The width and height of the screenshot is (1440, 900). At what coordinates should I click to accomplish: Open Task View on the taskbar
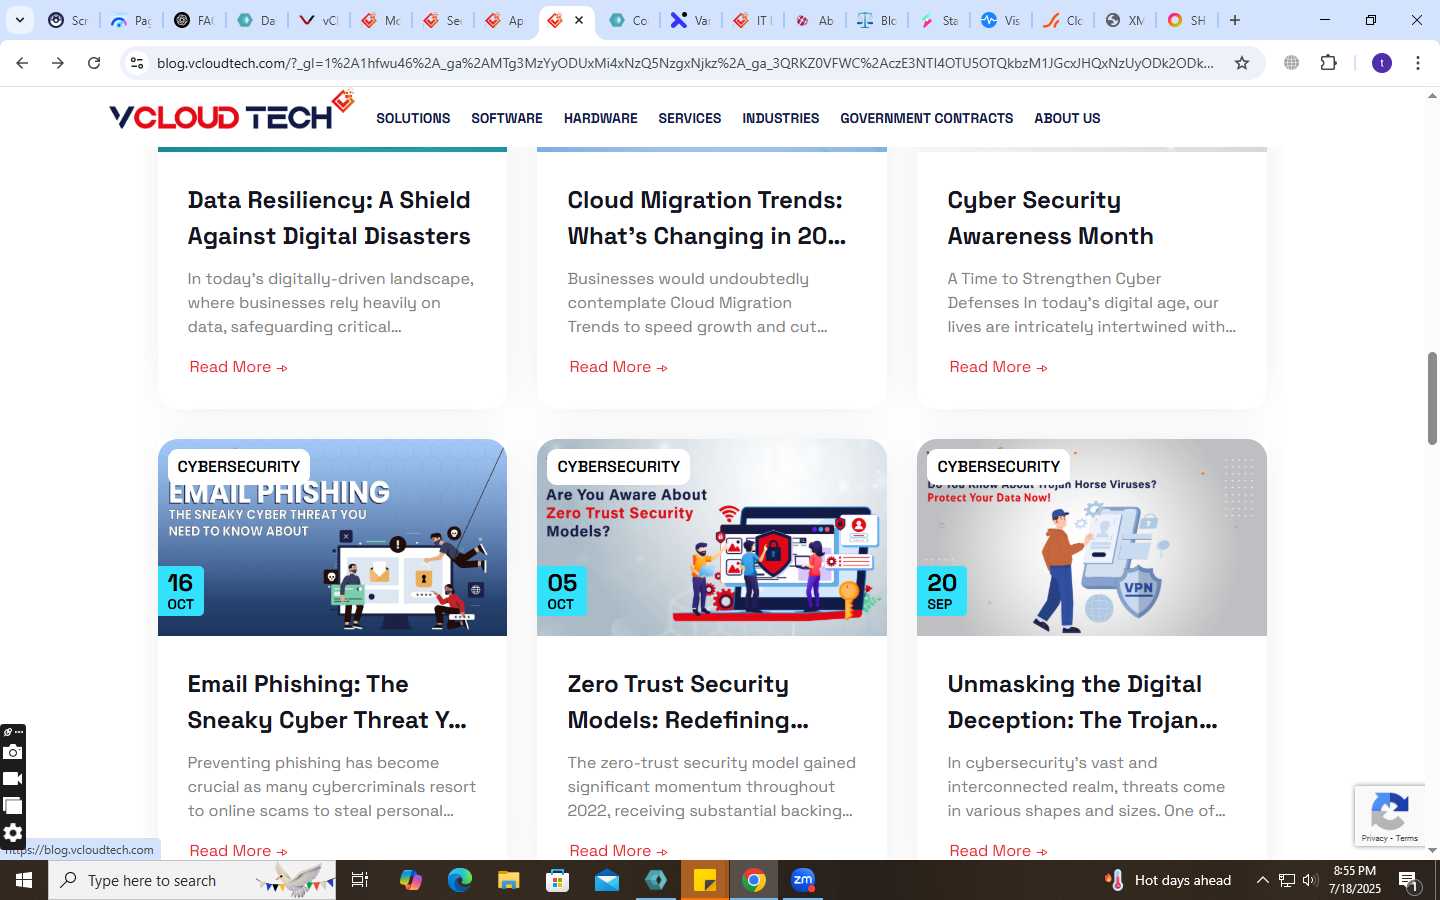click(360, 880)
